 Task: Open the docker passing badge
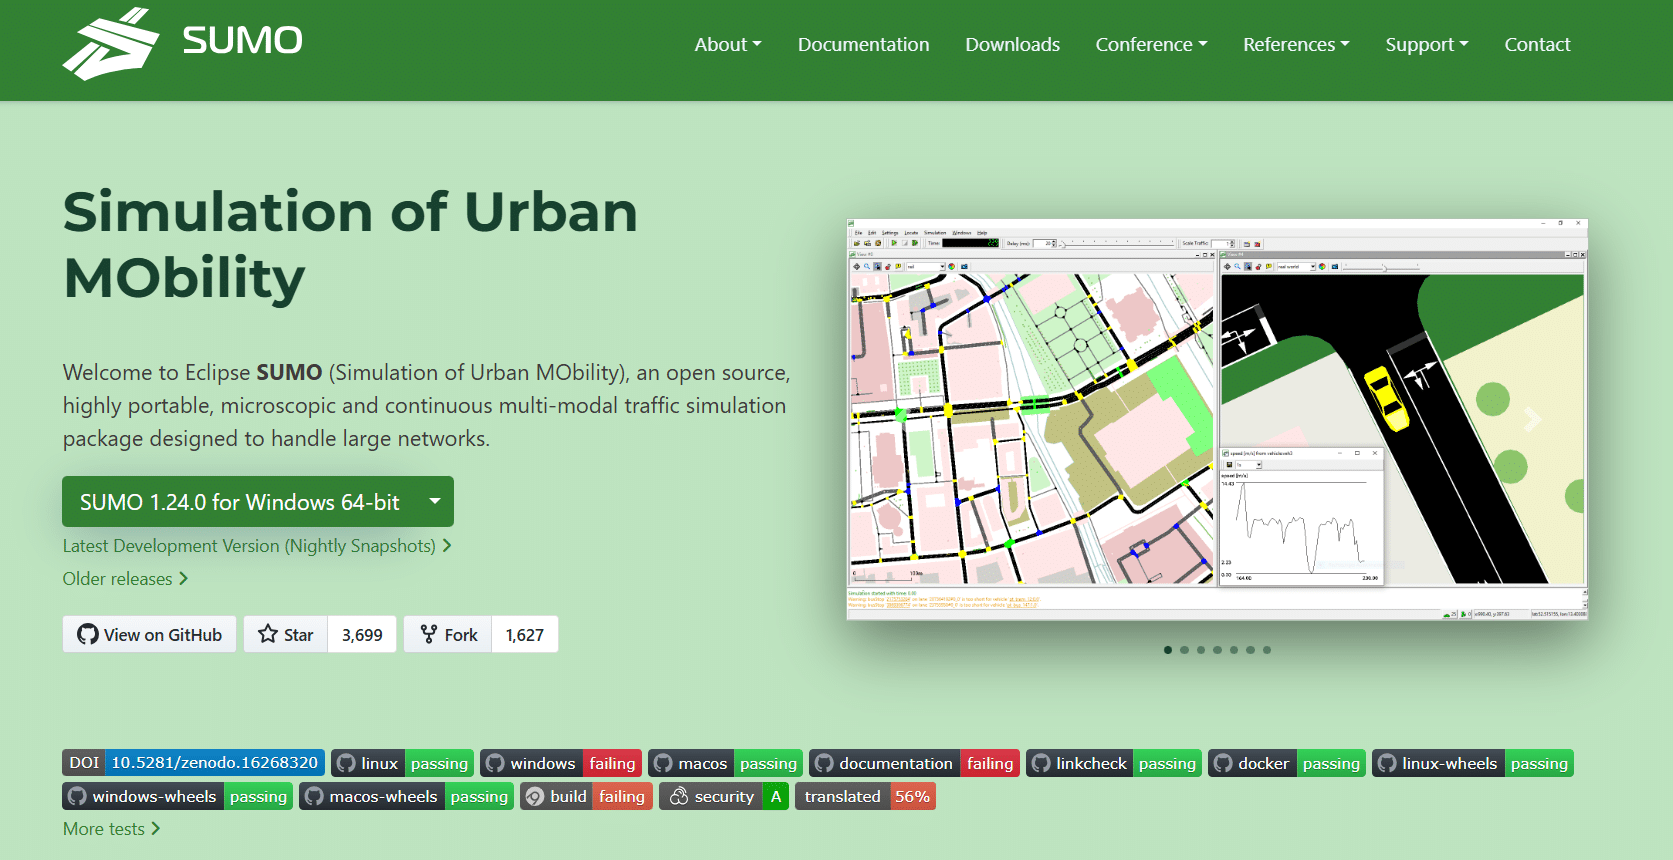point(1287,763)
